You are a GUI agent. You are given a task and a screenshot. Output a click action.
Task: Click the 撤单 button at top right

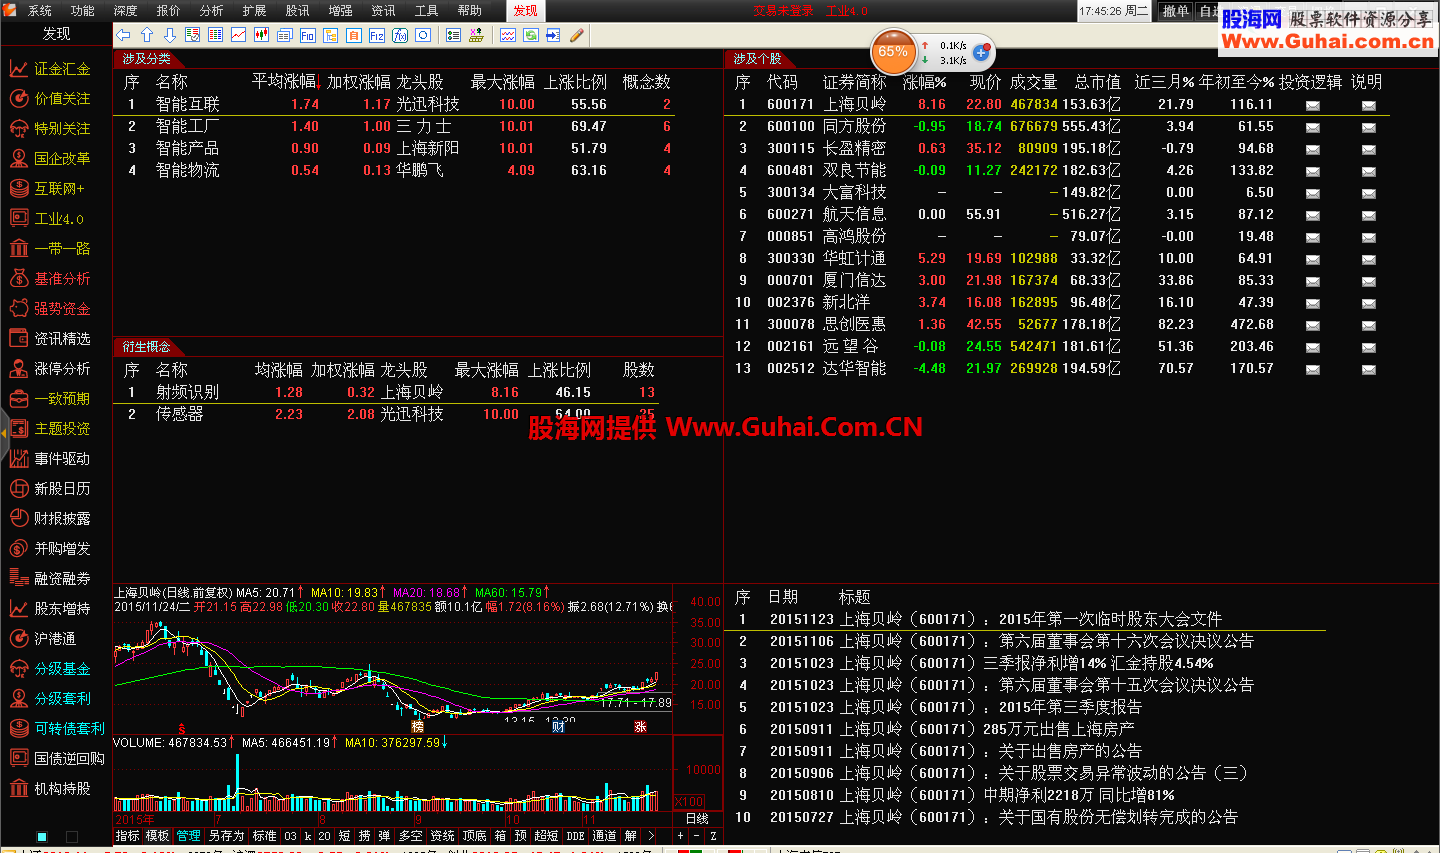click(1176, 11)
